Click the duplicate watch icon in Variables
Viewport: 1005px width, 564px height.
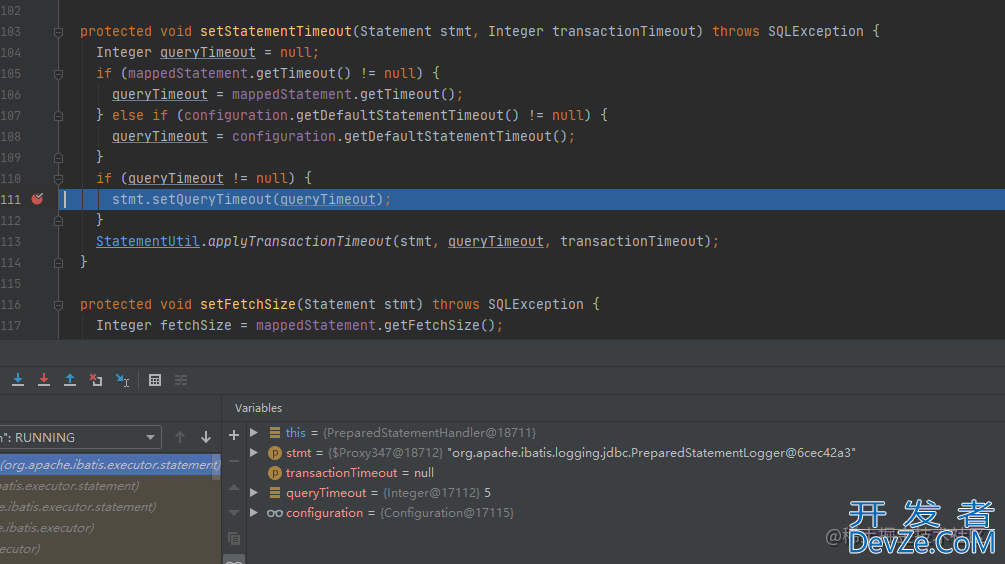[234, 538]
